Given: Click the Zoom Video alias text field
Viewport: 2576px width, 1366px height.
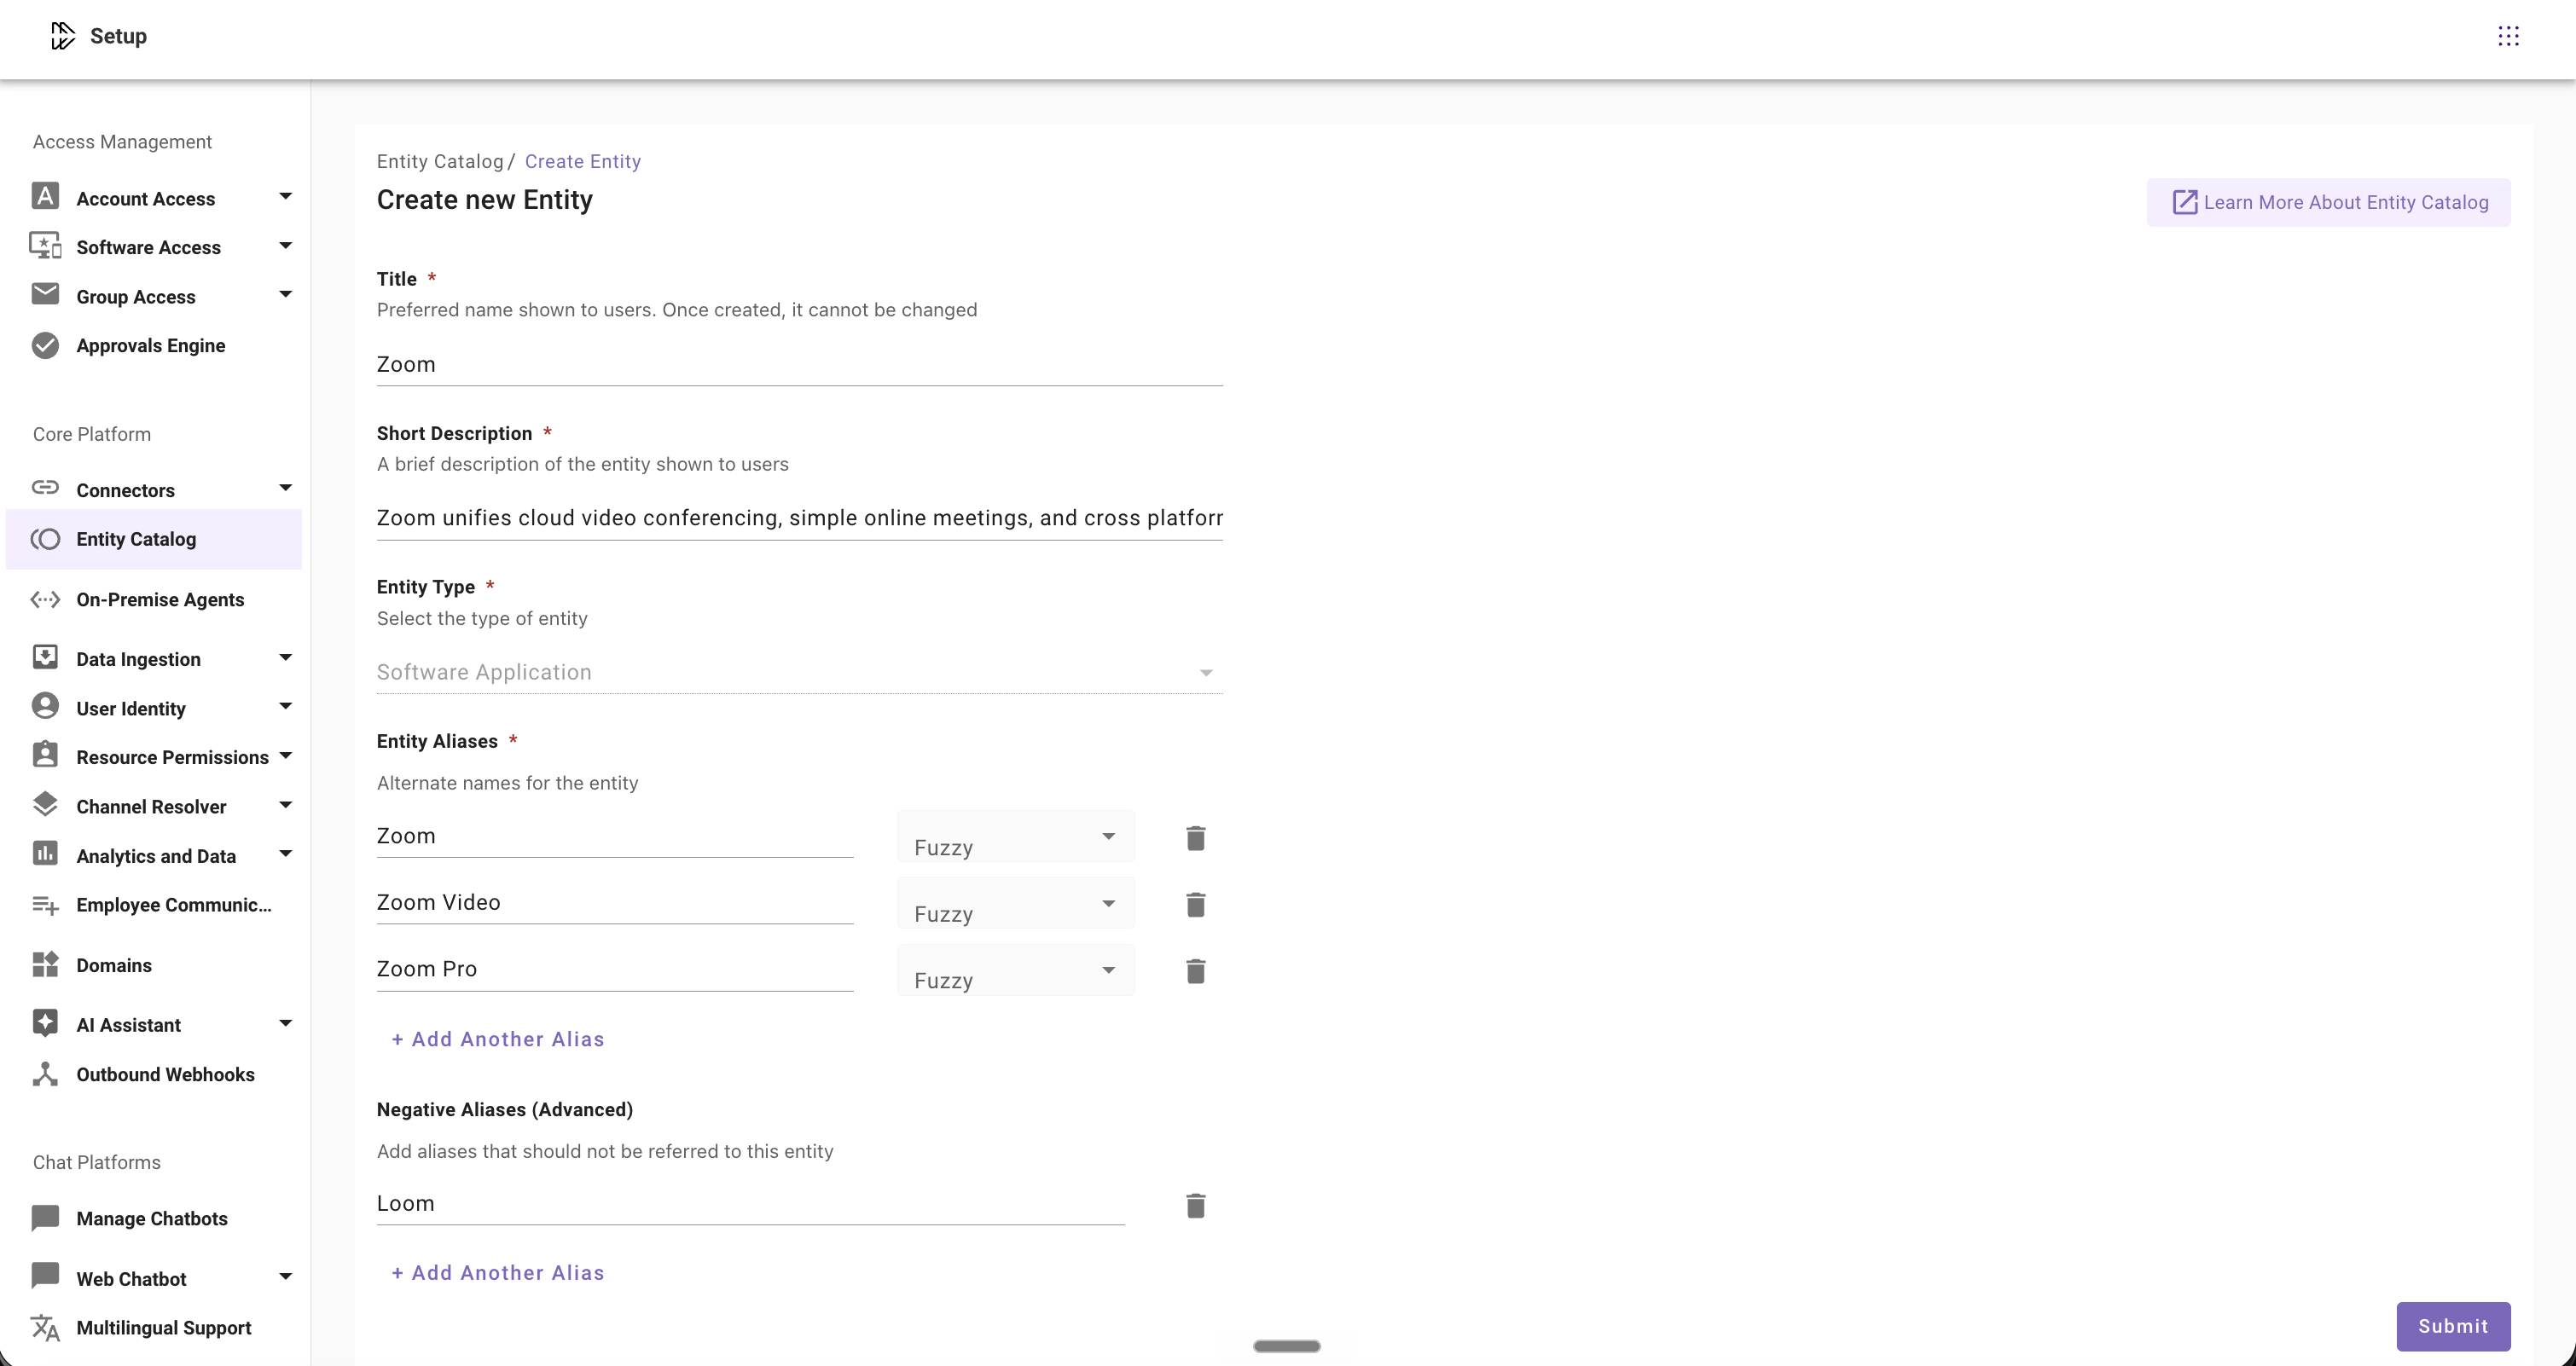Looking at the screenshot, I should coord(614,902).
